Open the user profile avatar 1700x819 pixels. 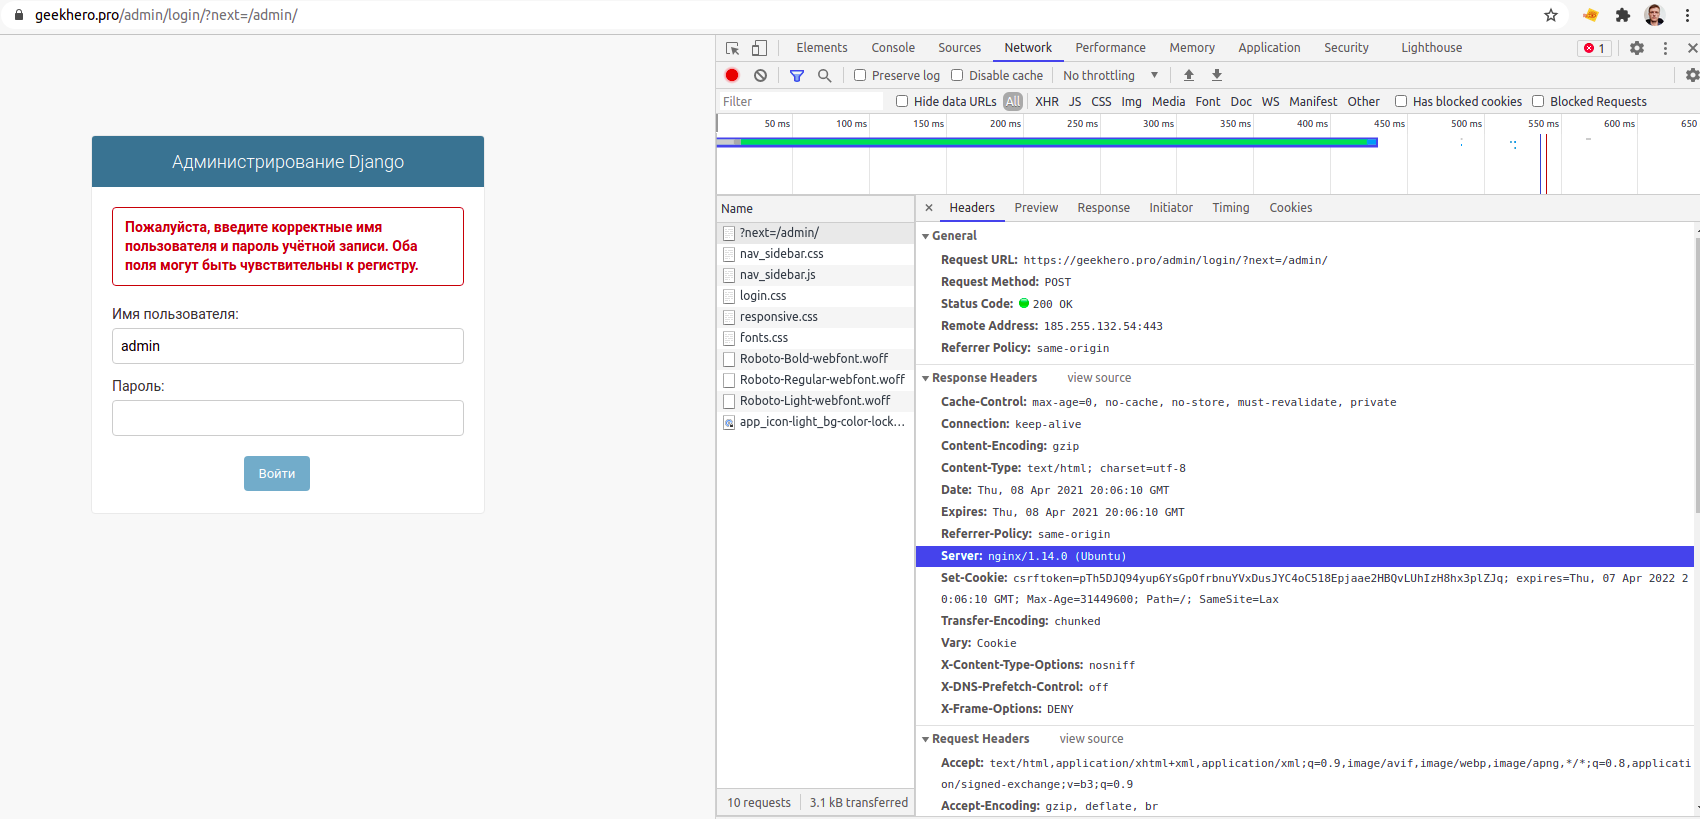[x=1655, y=15]
